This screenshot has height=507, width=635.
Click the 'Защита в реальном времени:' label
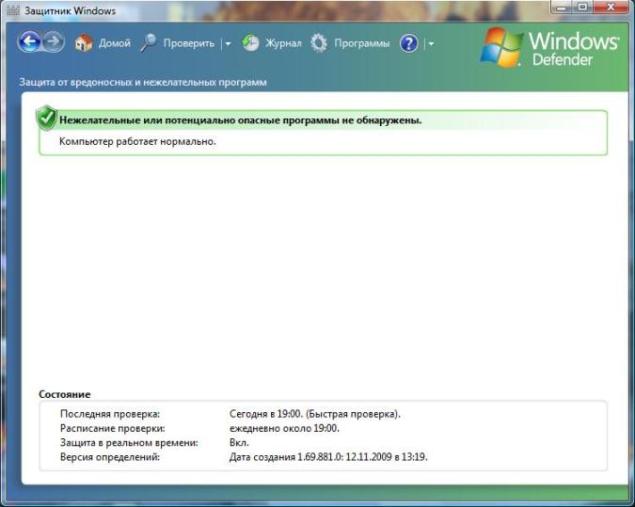[129, 443]
